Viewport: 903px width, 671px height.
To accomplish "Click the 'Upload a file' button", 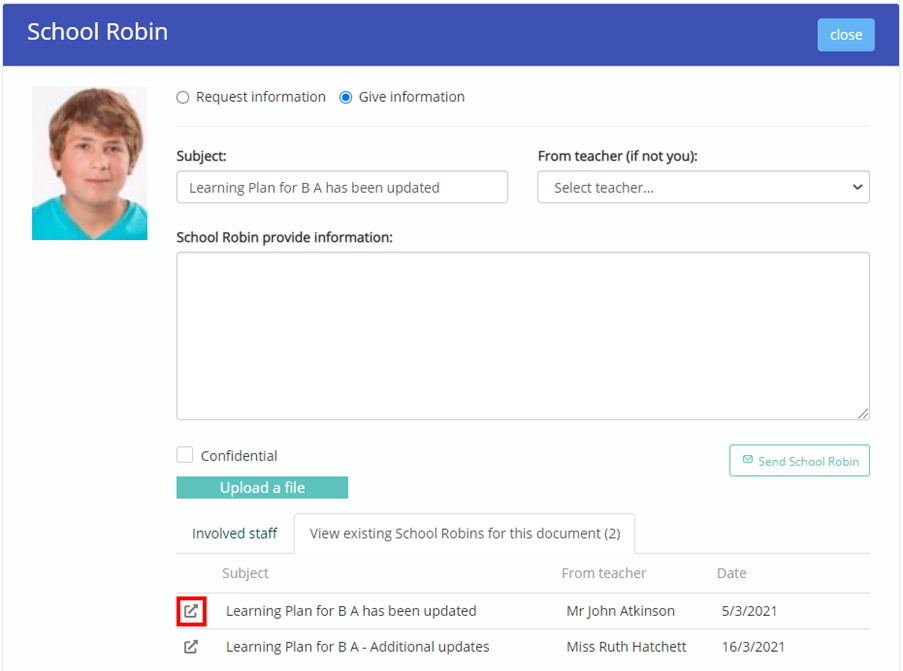I will (x=262, y=487).
